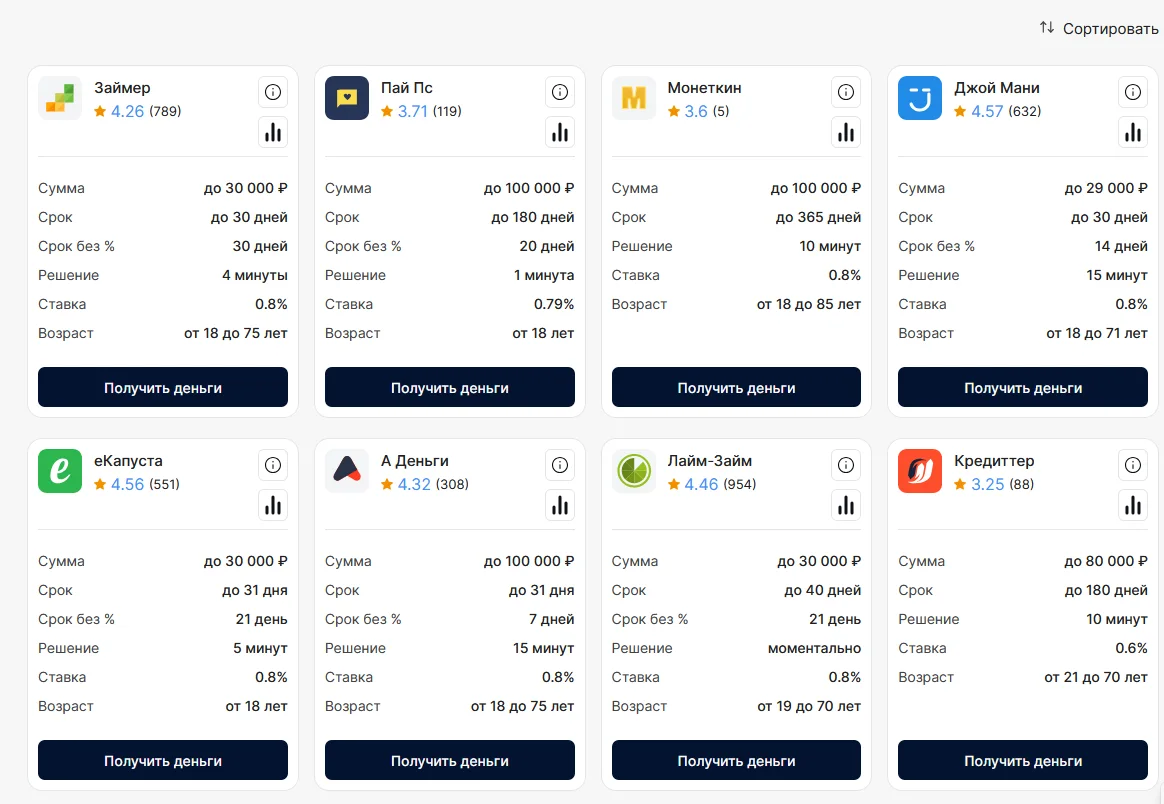
Task: Open info icon on Кредиттер card
Action: [x=1133, y=465]
